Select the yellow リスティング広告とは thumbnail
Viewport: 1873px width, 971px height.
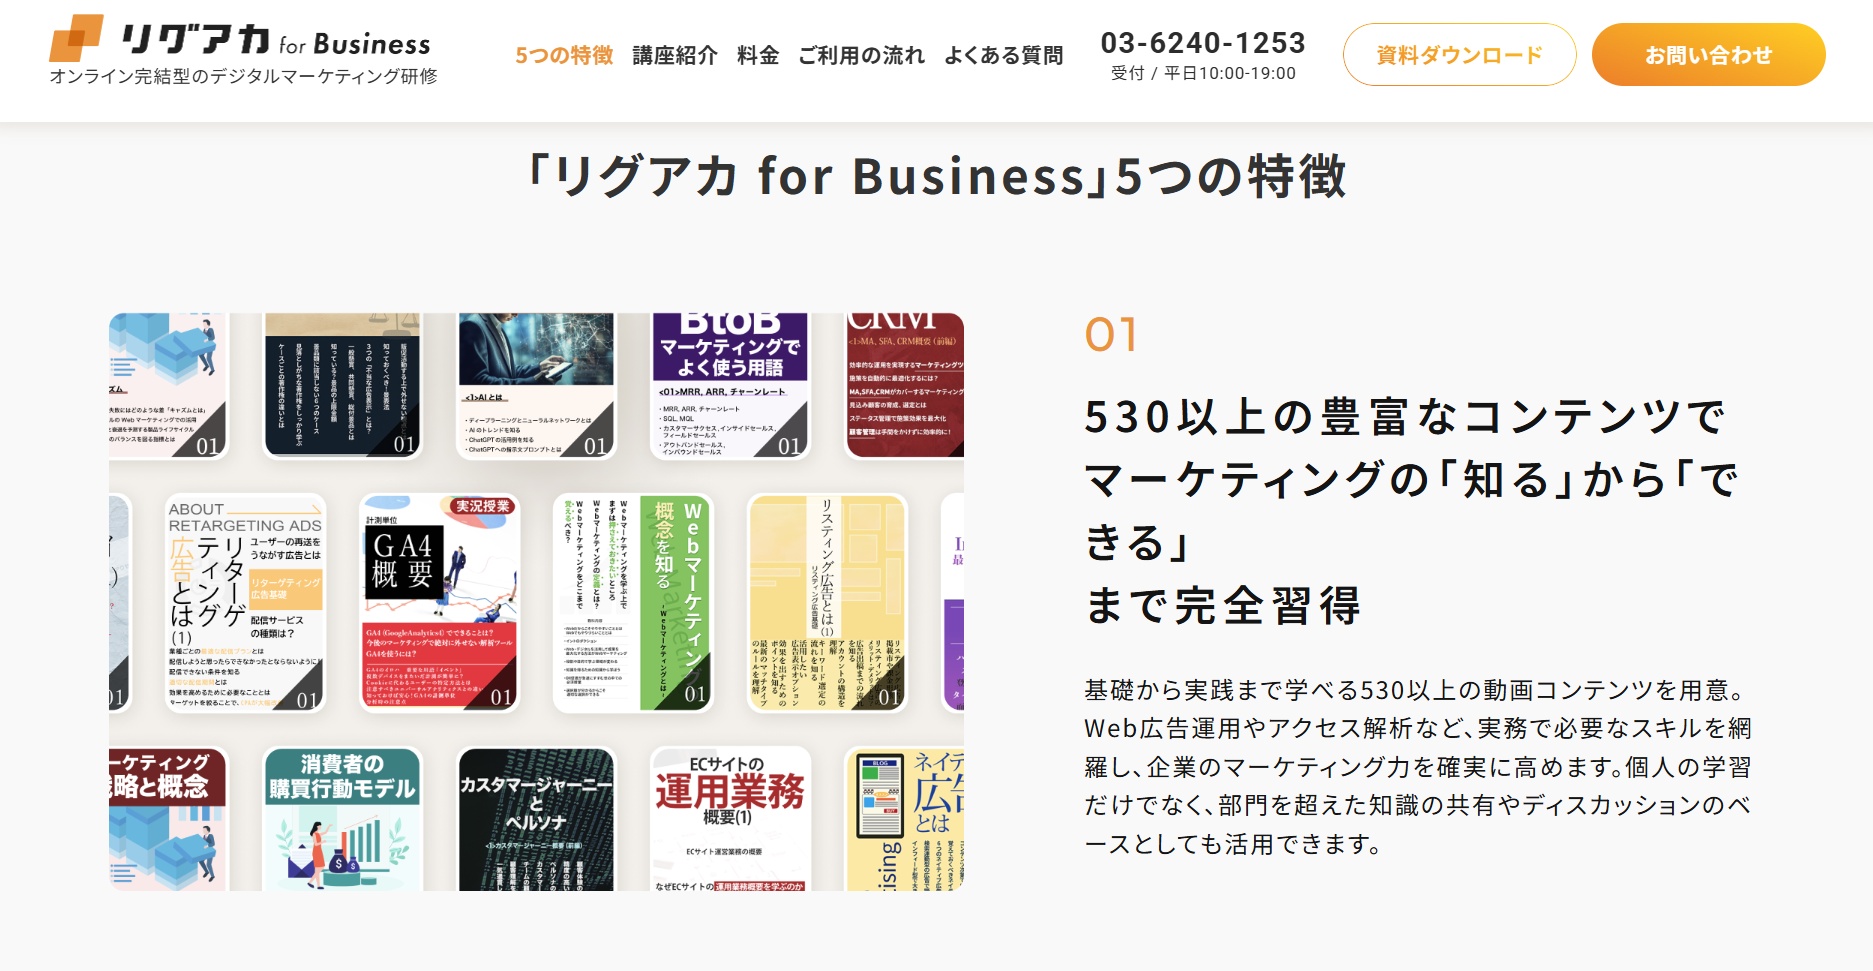click(827, 603)
